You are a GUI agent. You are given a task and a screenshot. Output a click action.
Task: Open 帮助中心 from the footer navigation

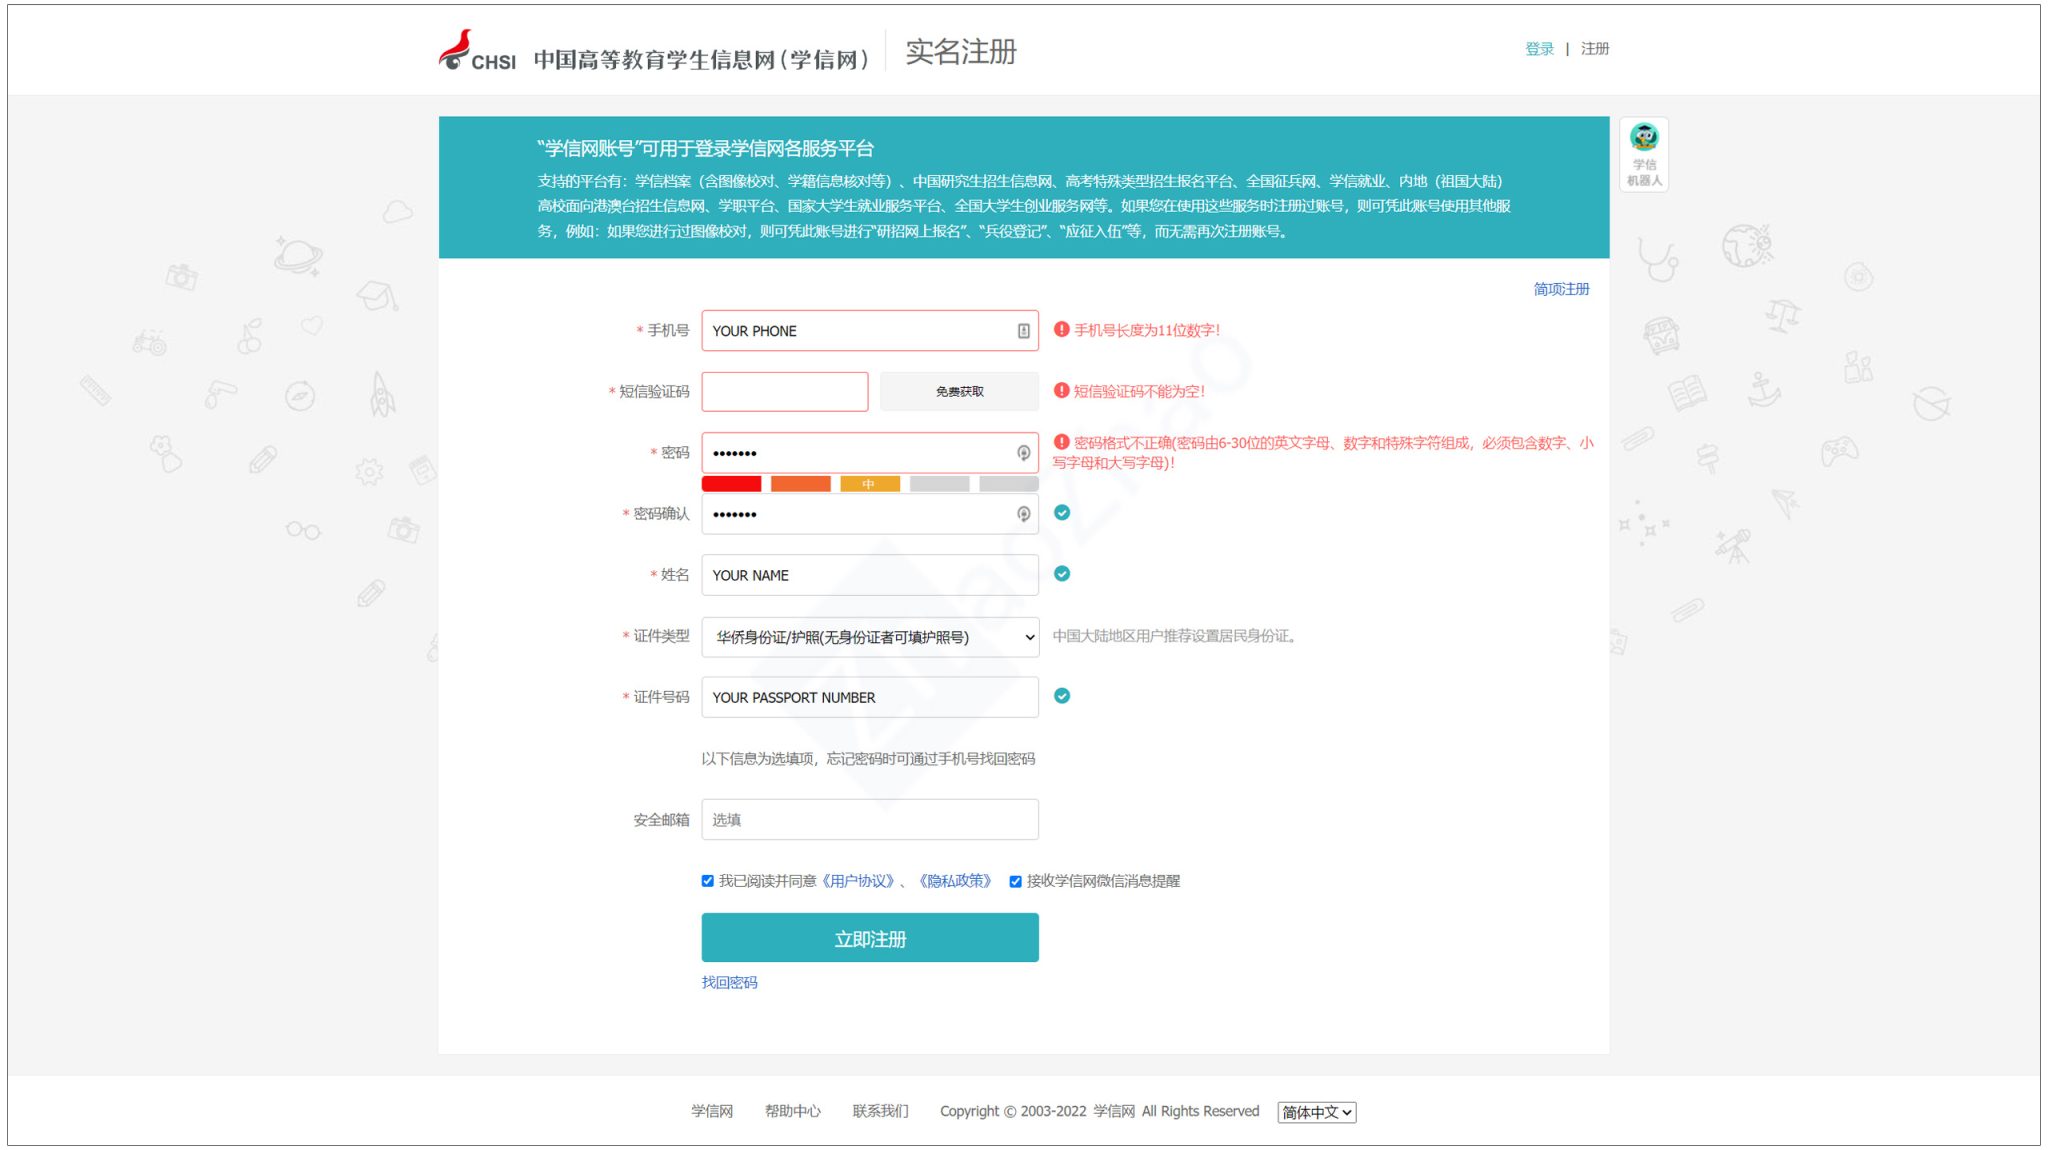(x=791, y=1111)
